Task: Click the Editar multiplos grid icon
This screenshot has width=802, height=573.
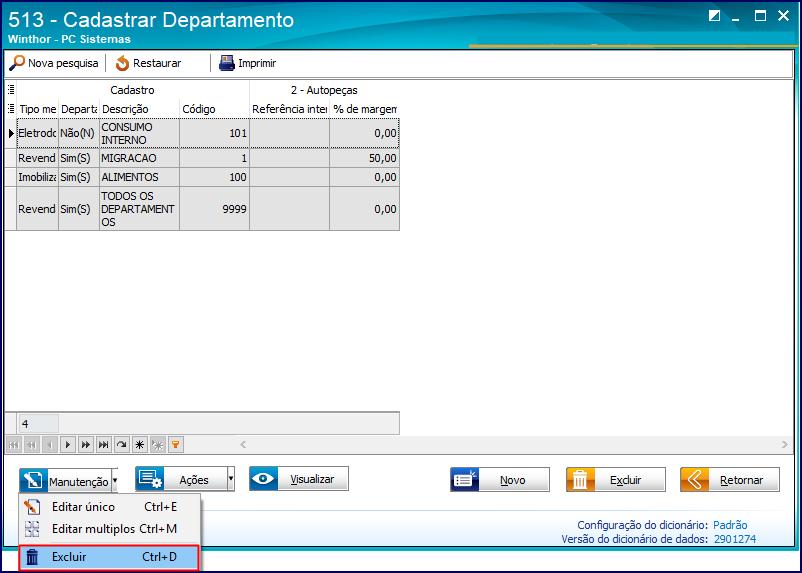Action: click(x=32, y=528)
